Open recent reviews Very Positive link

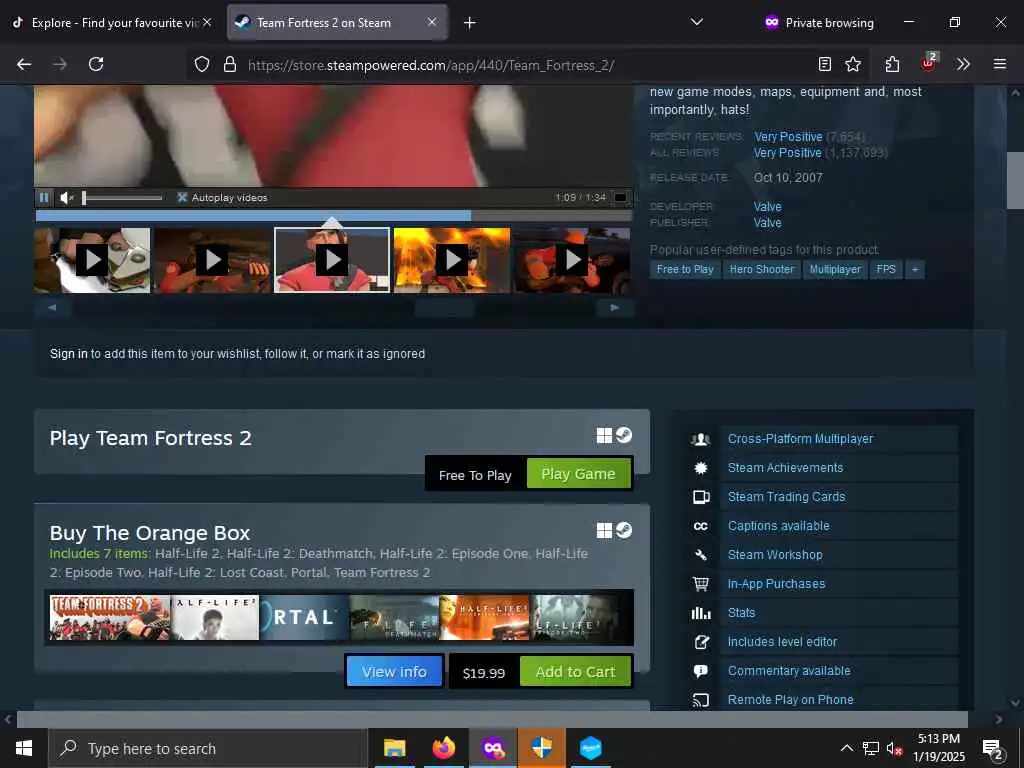[788, 136]
